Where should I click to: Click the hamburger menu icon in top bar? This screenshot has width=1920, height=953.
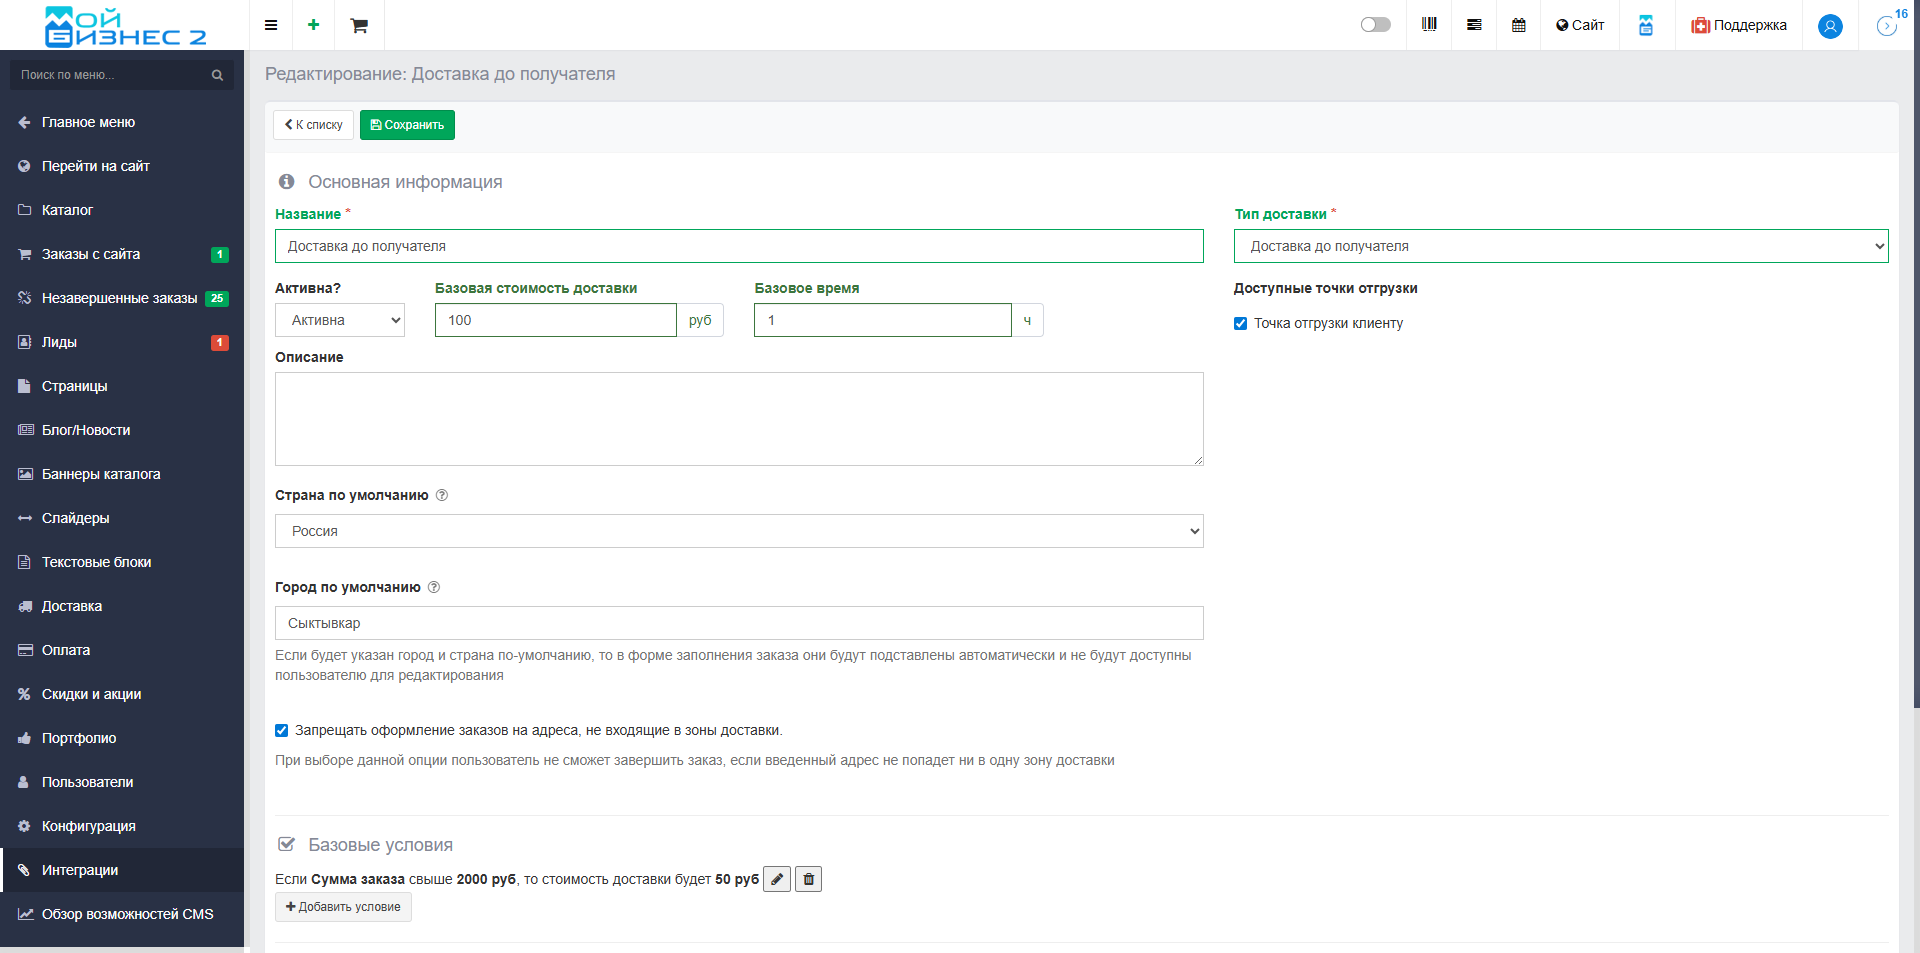[270, 25]
